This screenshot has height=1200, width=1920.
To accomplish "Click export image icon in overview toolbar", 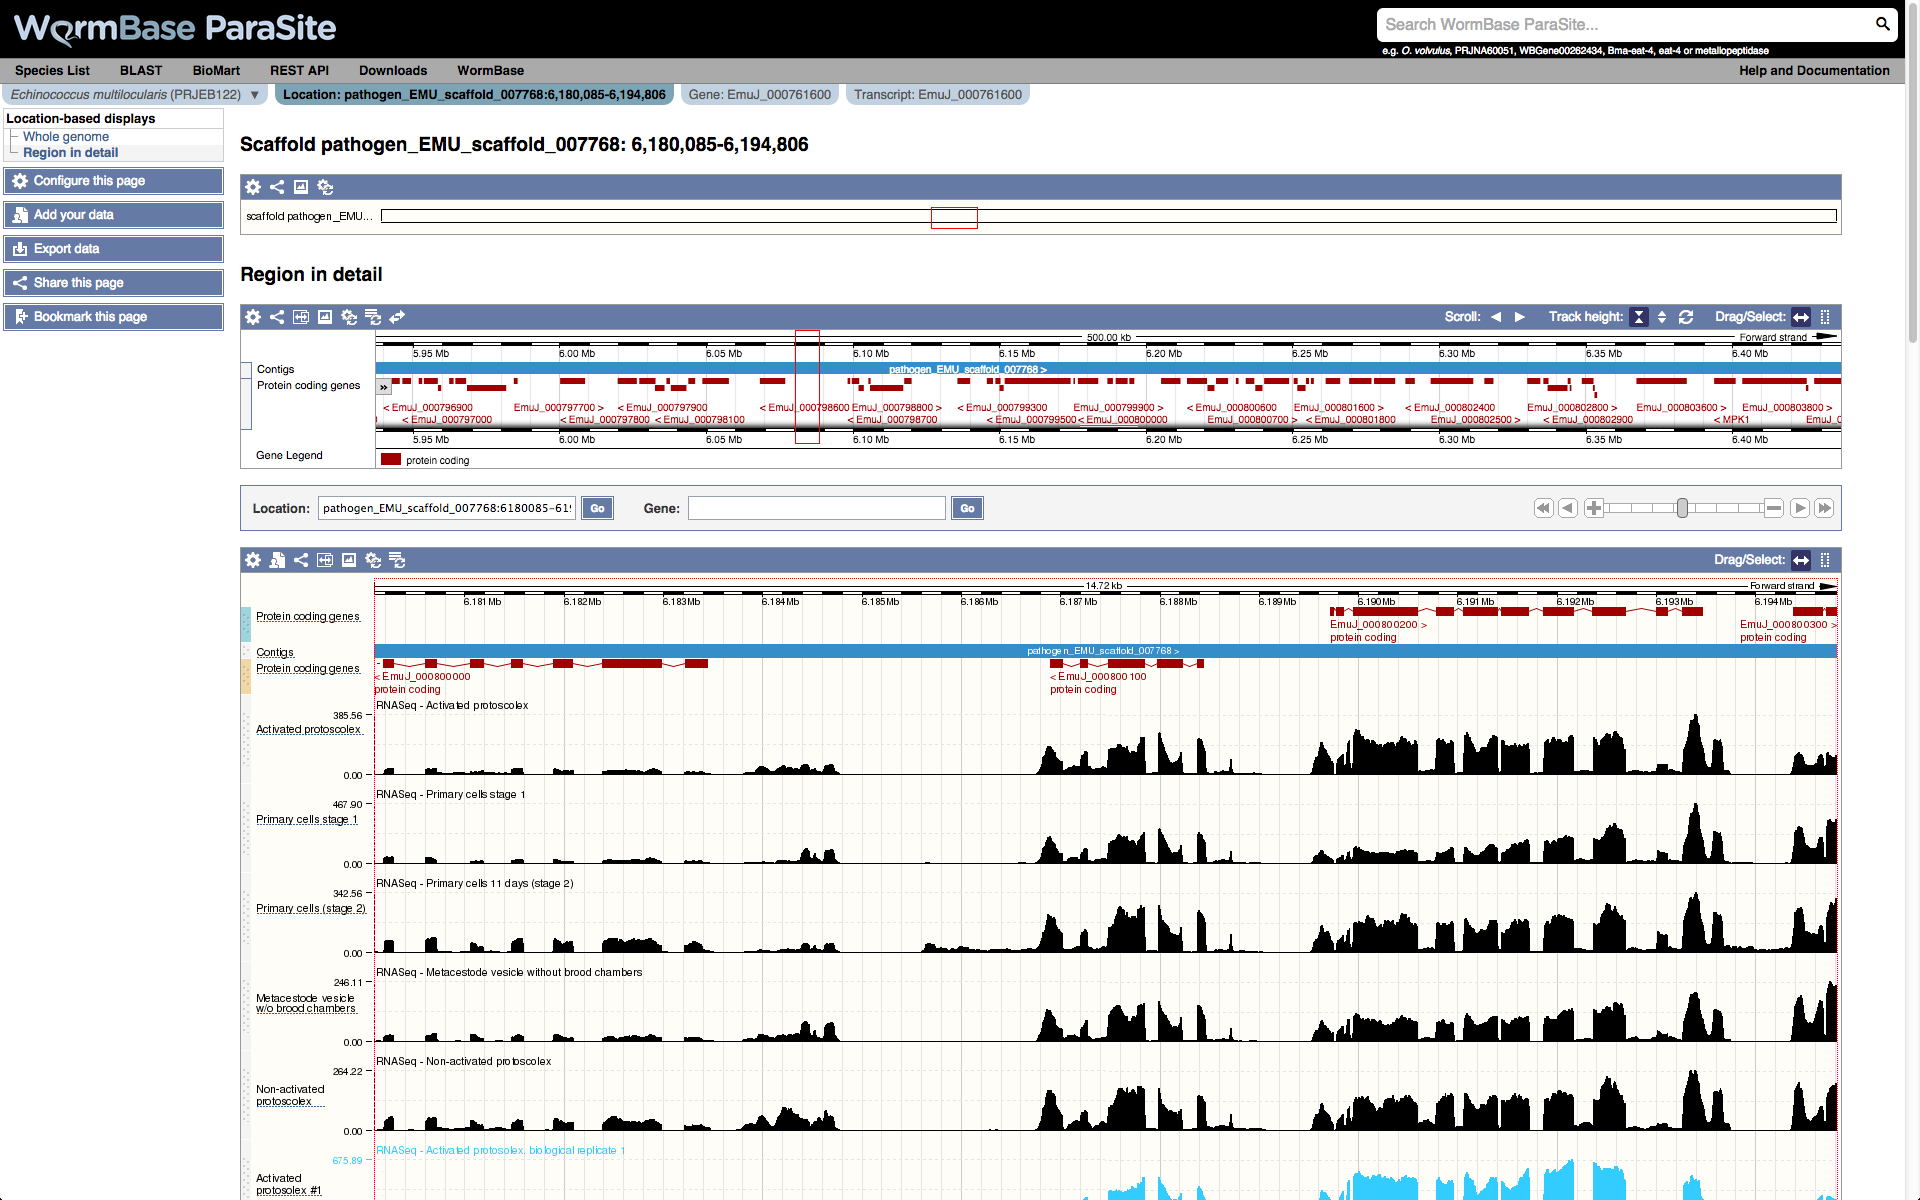I will (x=301, y=187).
